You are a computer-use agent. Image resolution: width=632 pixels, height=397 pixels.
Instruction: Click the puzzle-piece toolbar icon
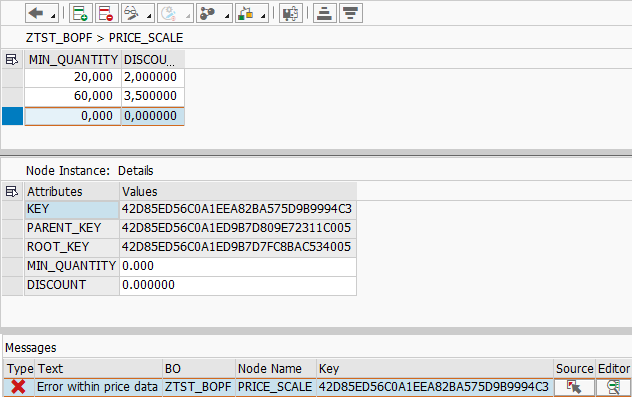pos(291,13)
